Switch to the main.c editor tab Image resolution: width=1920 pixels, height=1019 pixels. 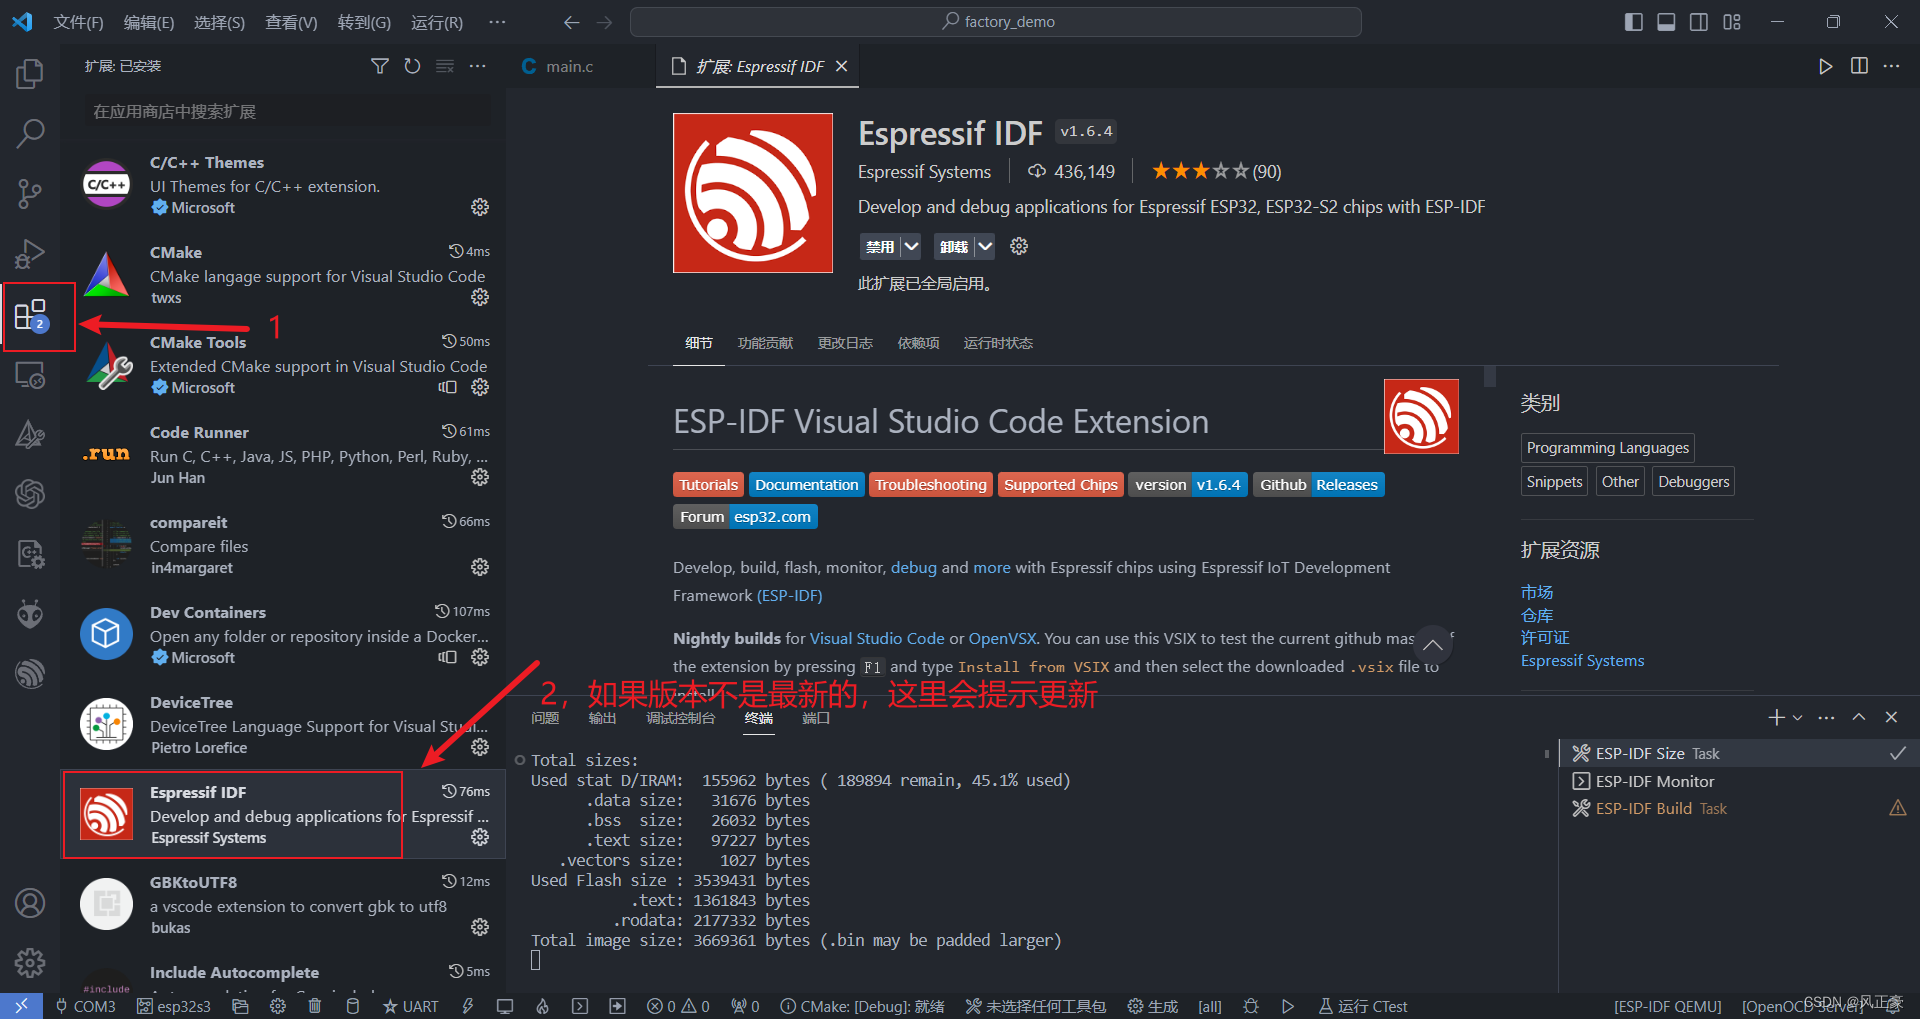pyautogui.click(x=570, y=66)
